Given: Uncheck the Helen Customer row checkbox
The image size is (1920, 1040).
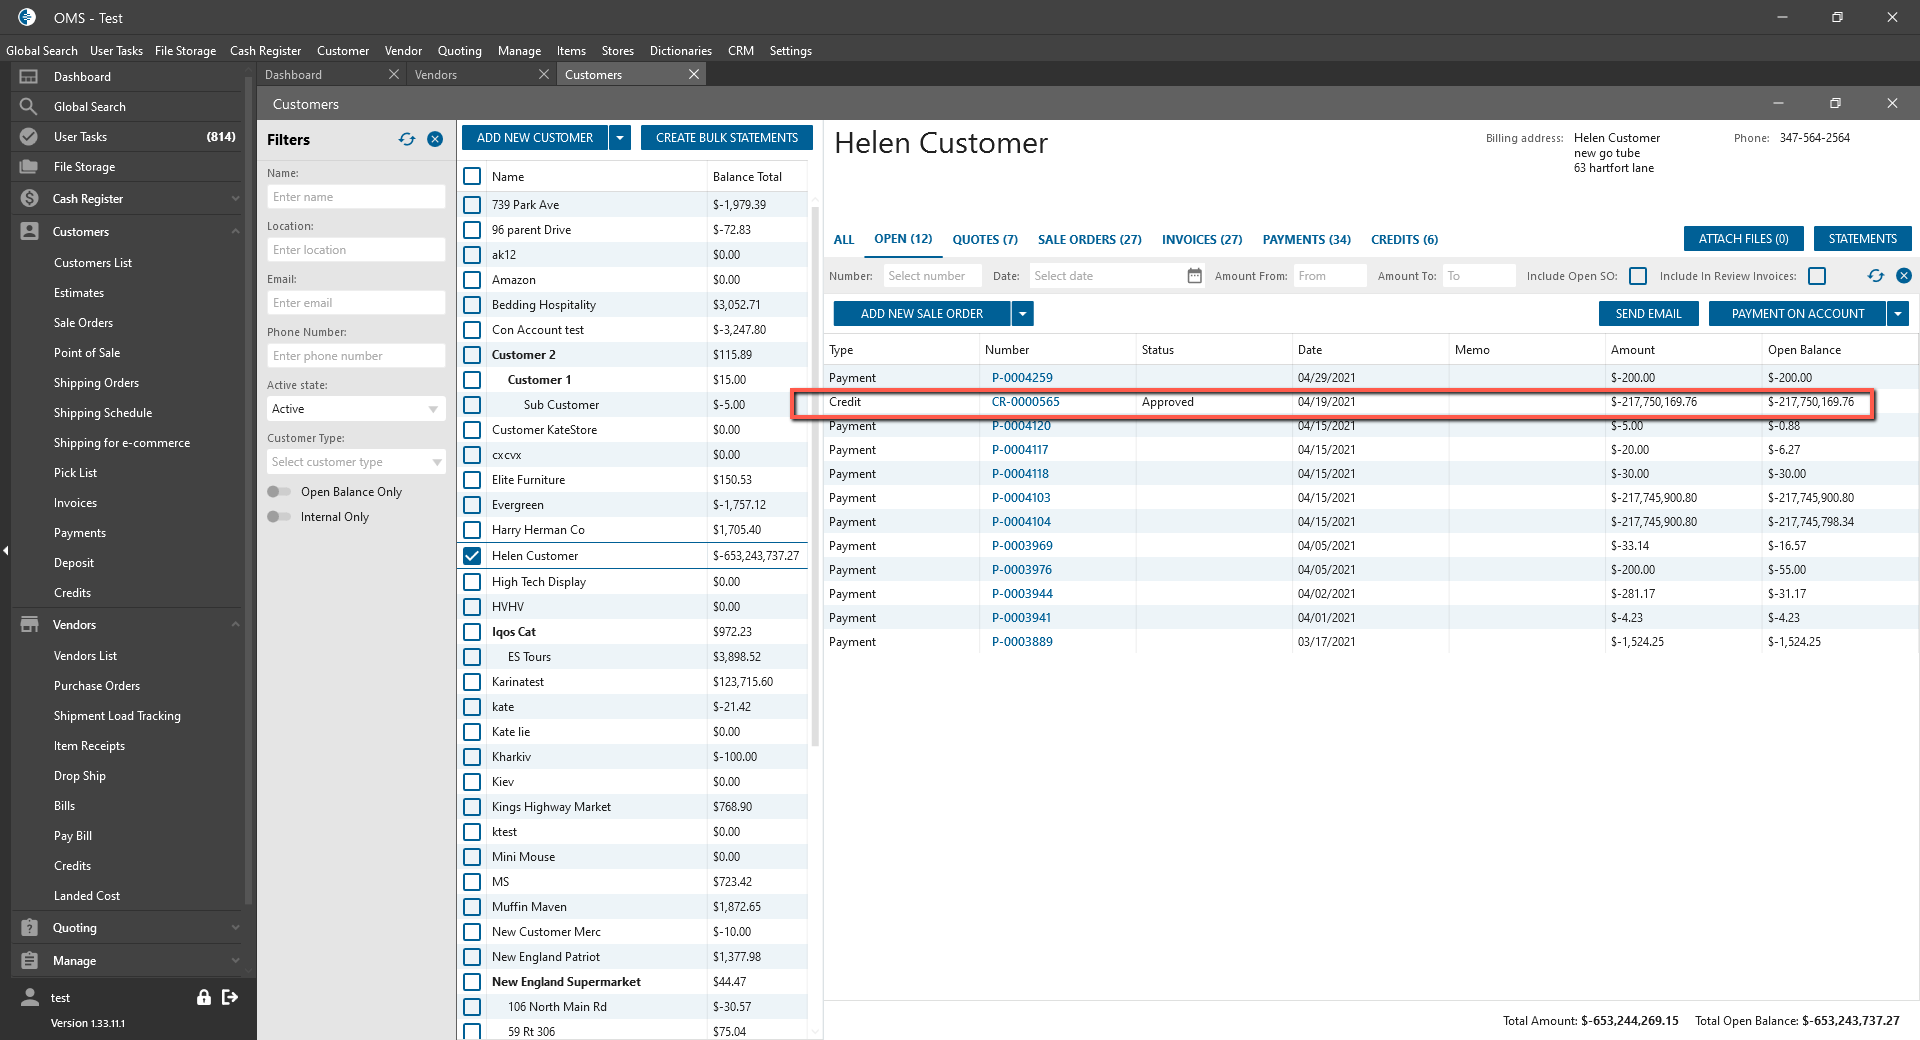Looking at the screenshot, I should click(x=472, y=556).
